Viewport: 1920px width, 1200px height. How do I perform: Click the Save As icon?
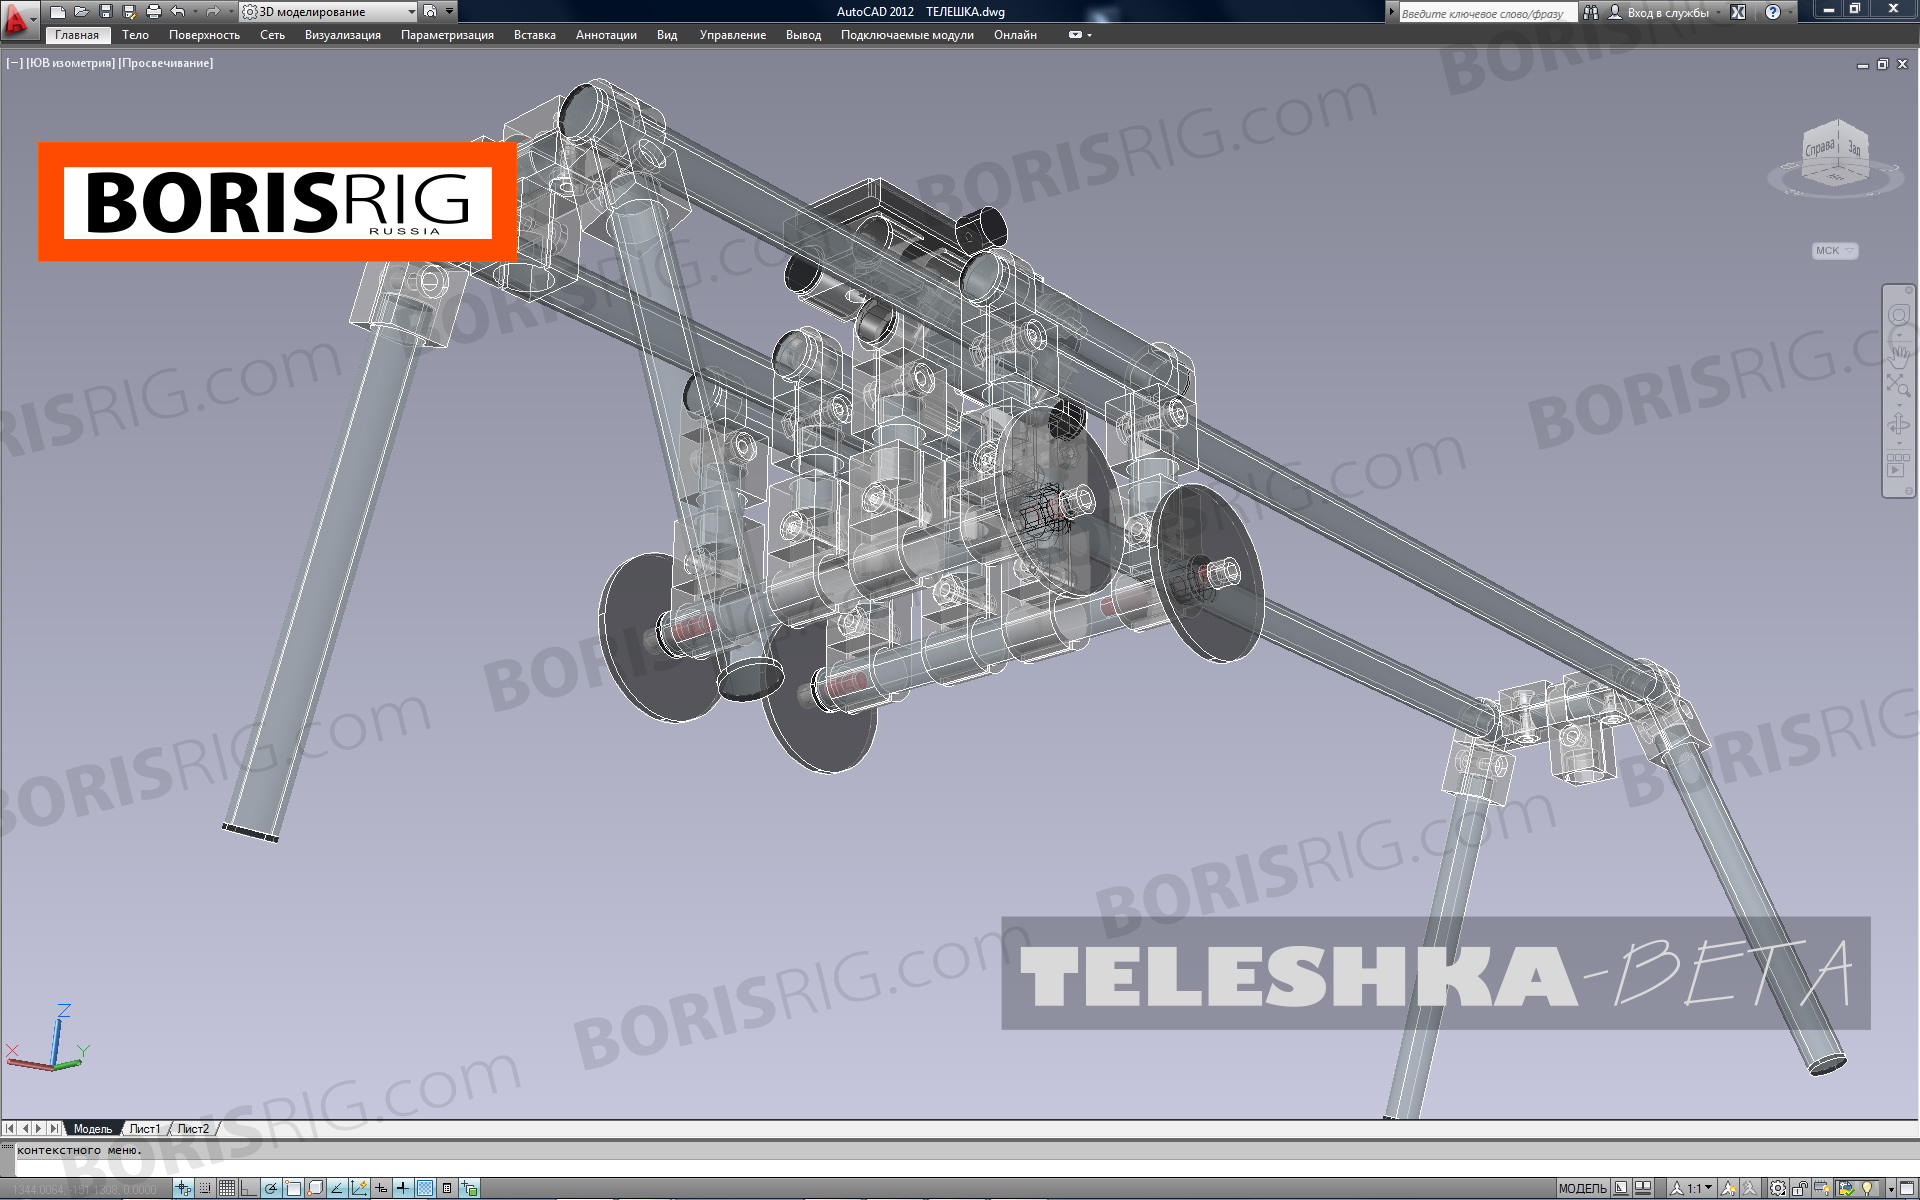(x=129, y=12)
